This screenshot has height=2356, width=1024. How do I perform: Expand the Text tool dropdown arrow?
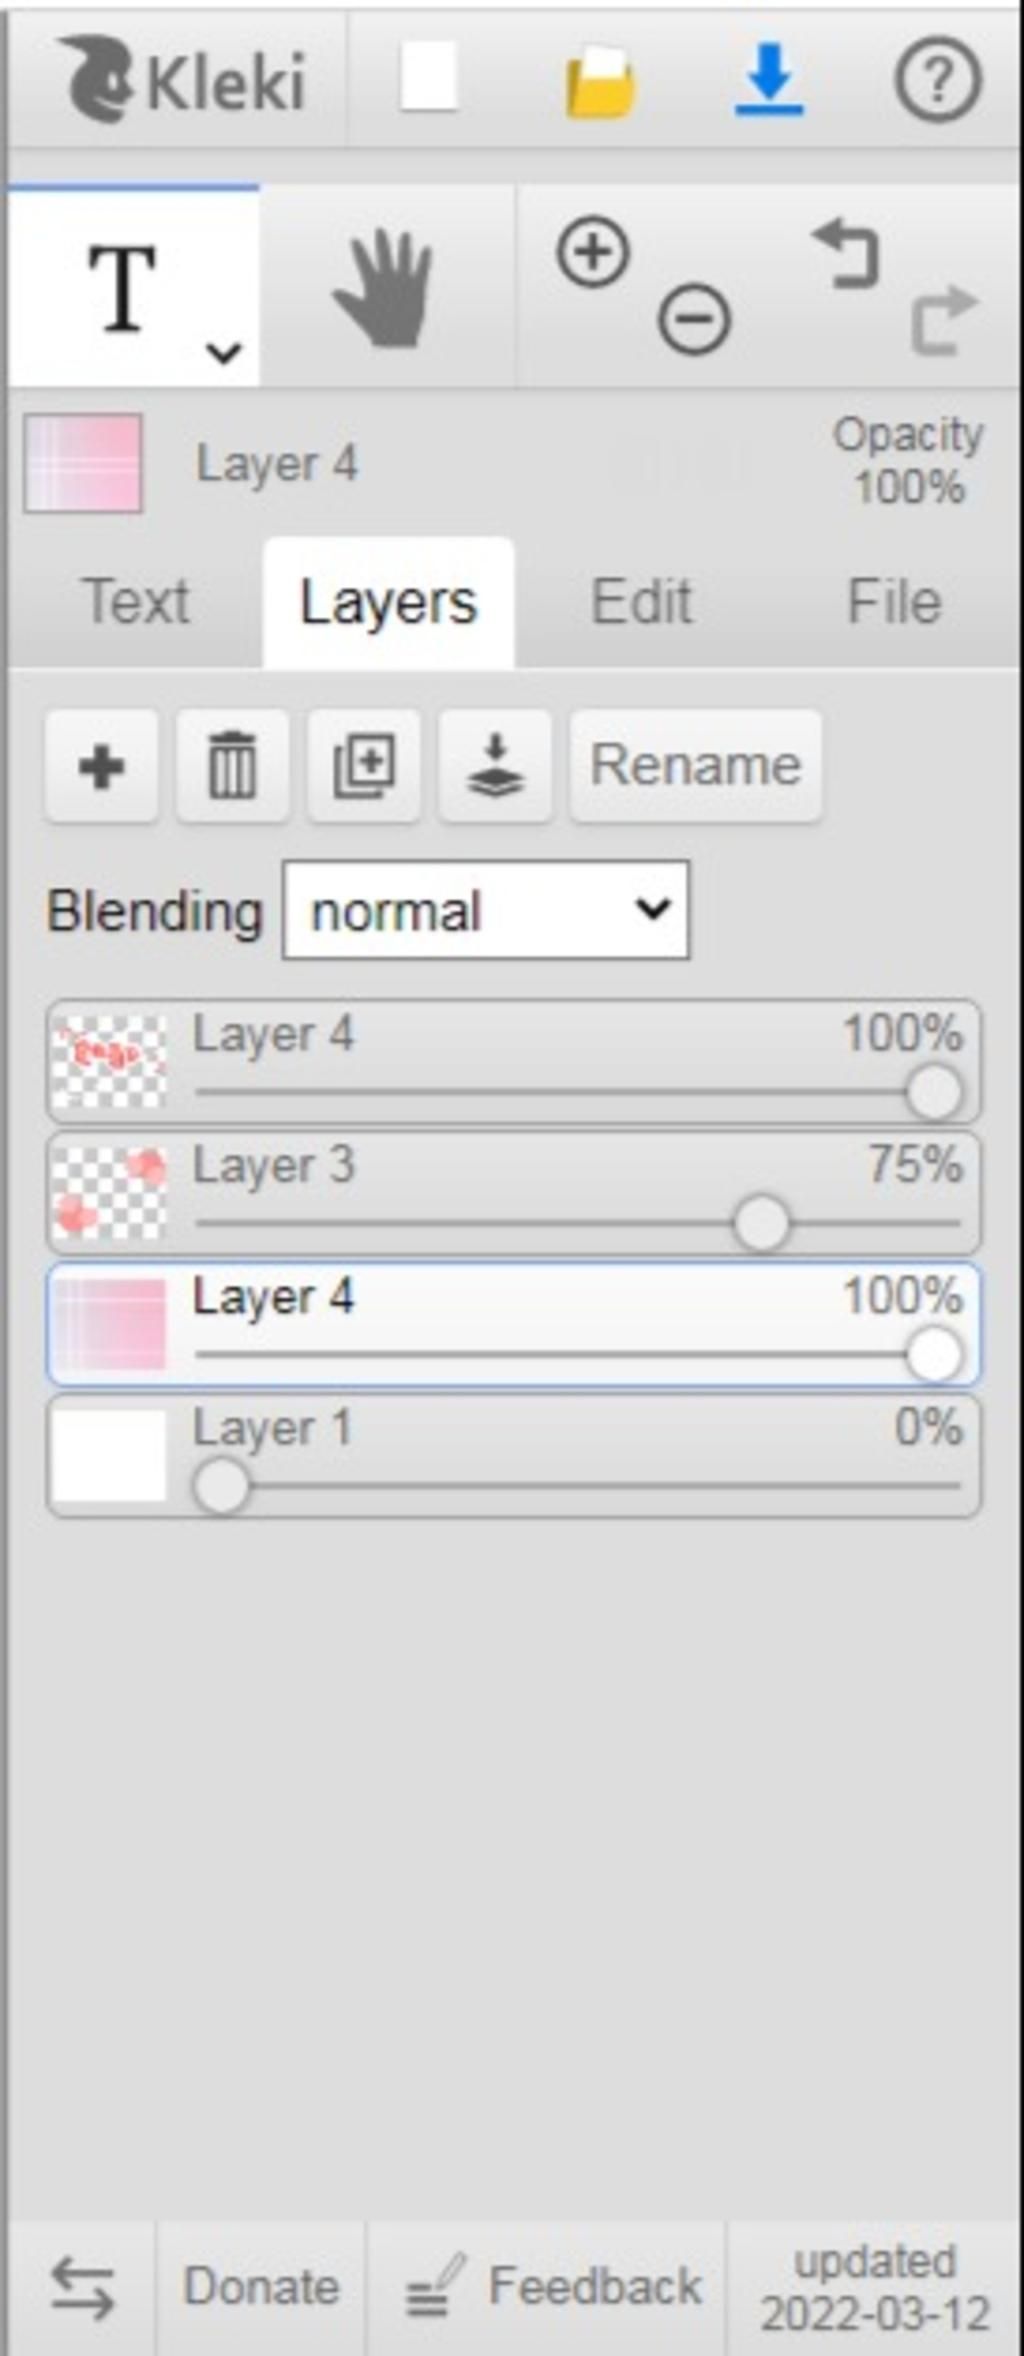(223, 352)
